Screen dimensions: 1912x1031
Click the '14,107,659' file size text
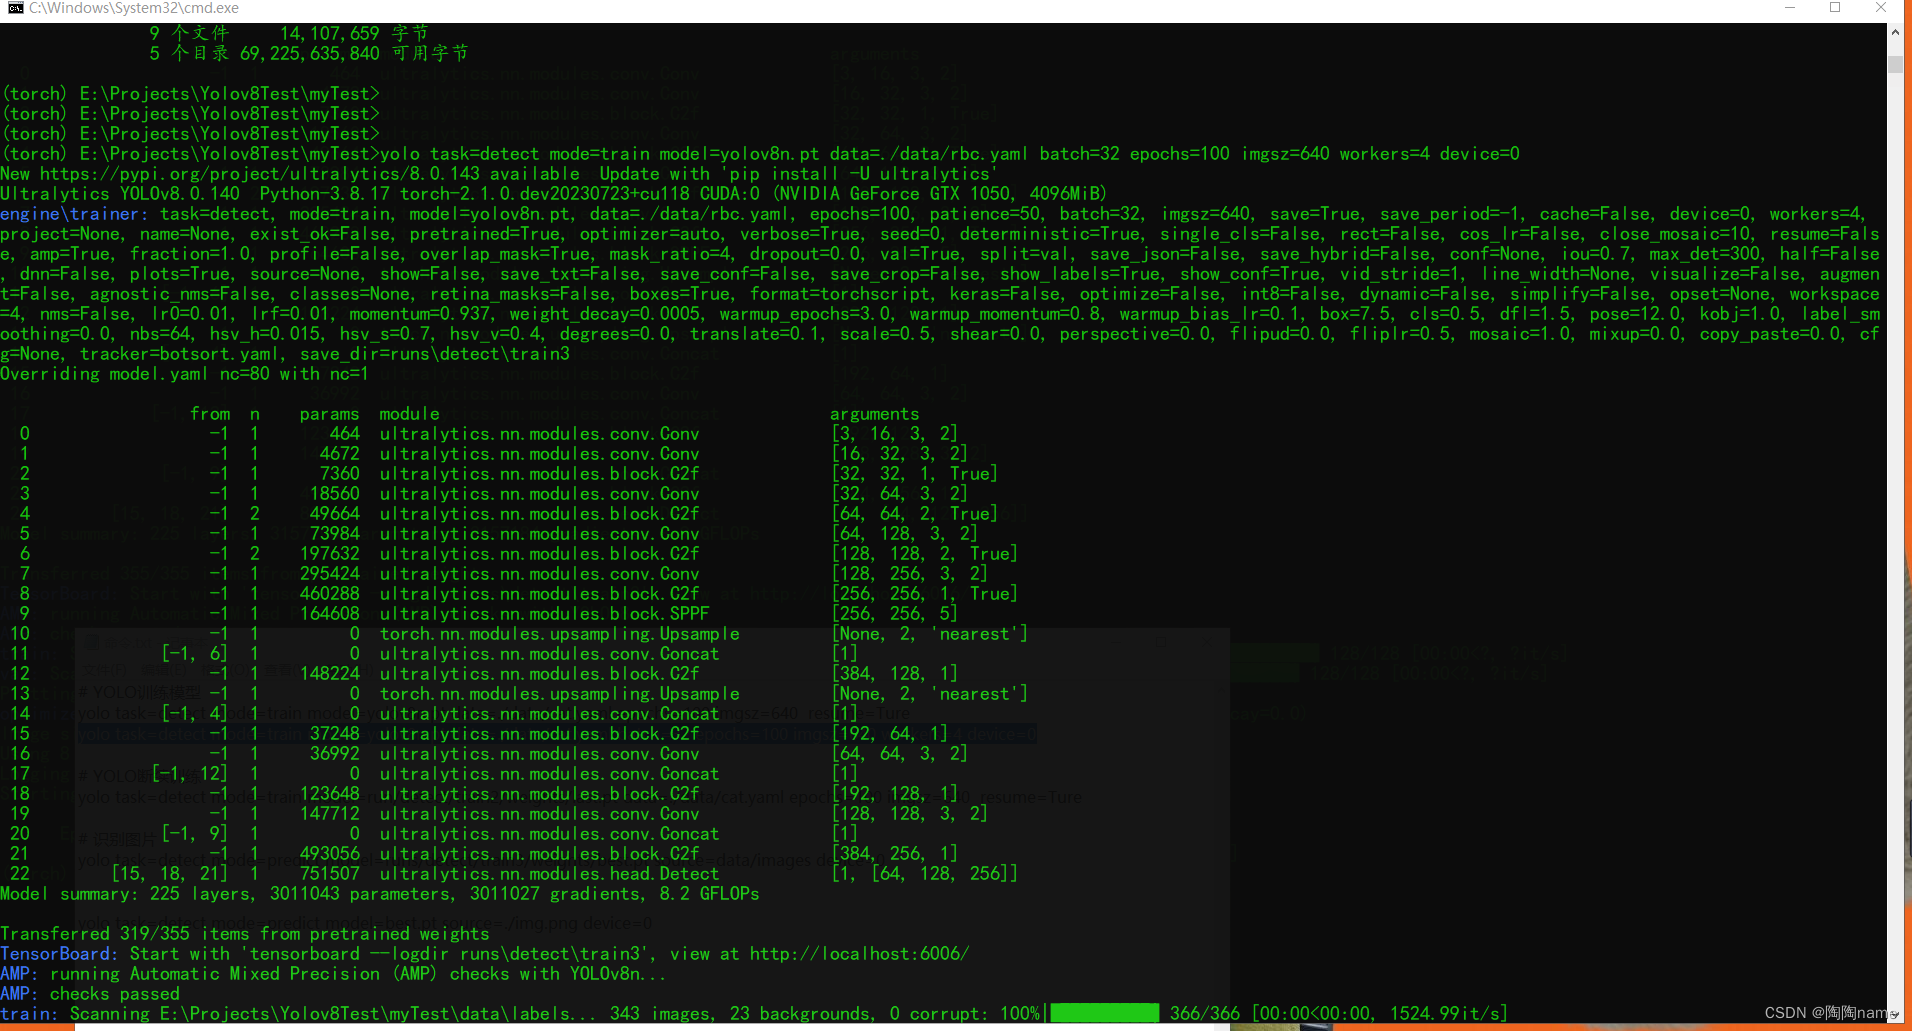click(329, 34)
